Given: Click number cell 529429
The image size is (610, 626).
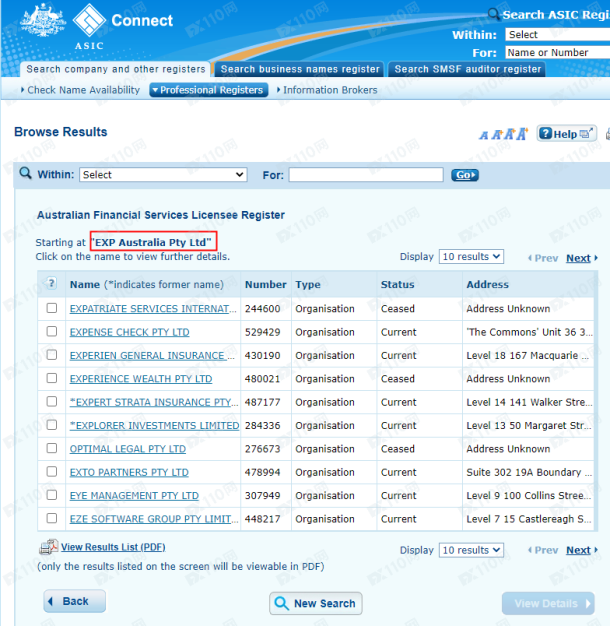Looking at the screenshot, I should pyautogui.click(x=263, y=332).
